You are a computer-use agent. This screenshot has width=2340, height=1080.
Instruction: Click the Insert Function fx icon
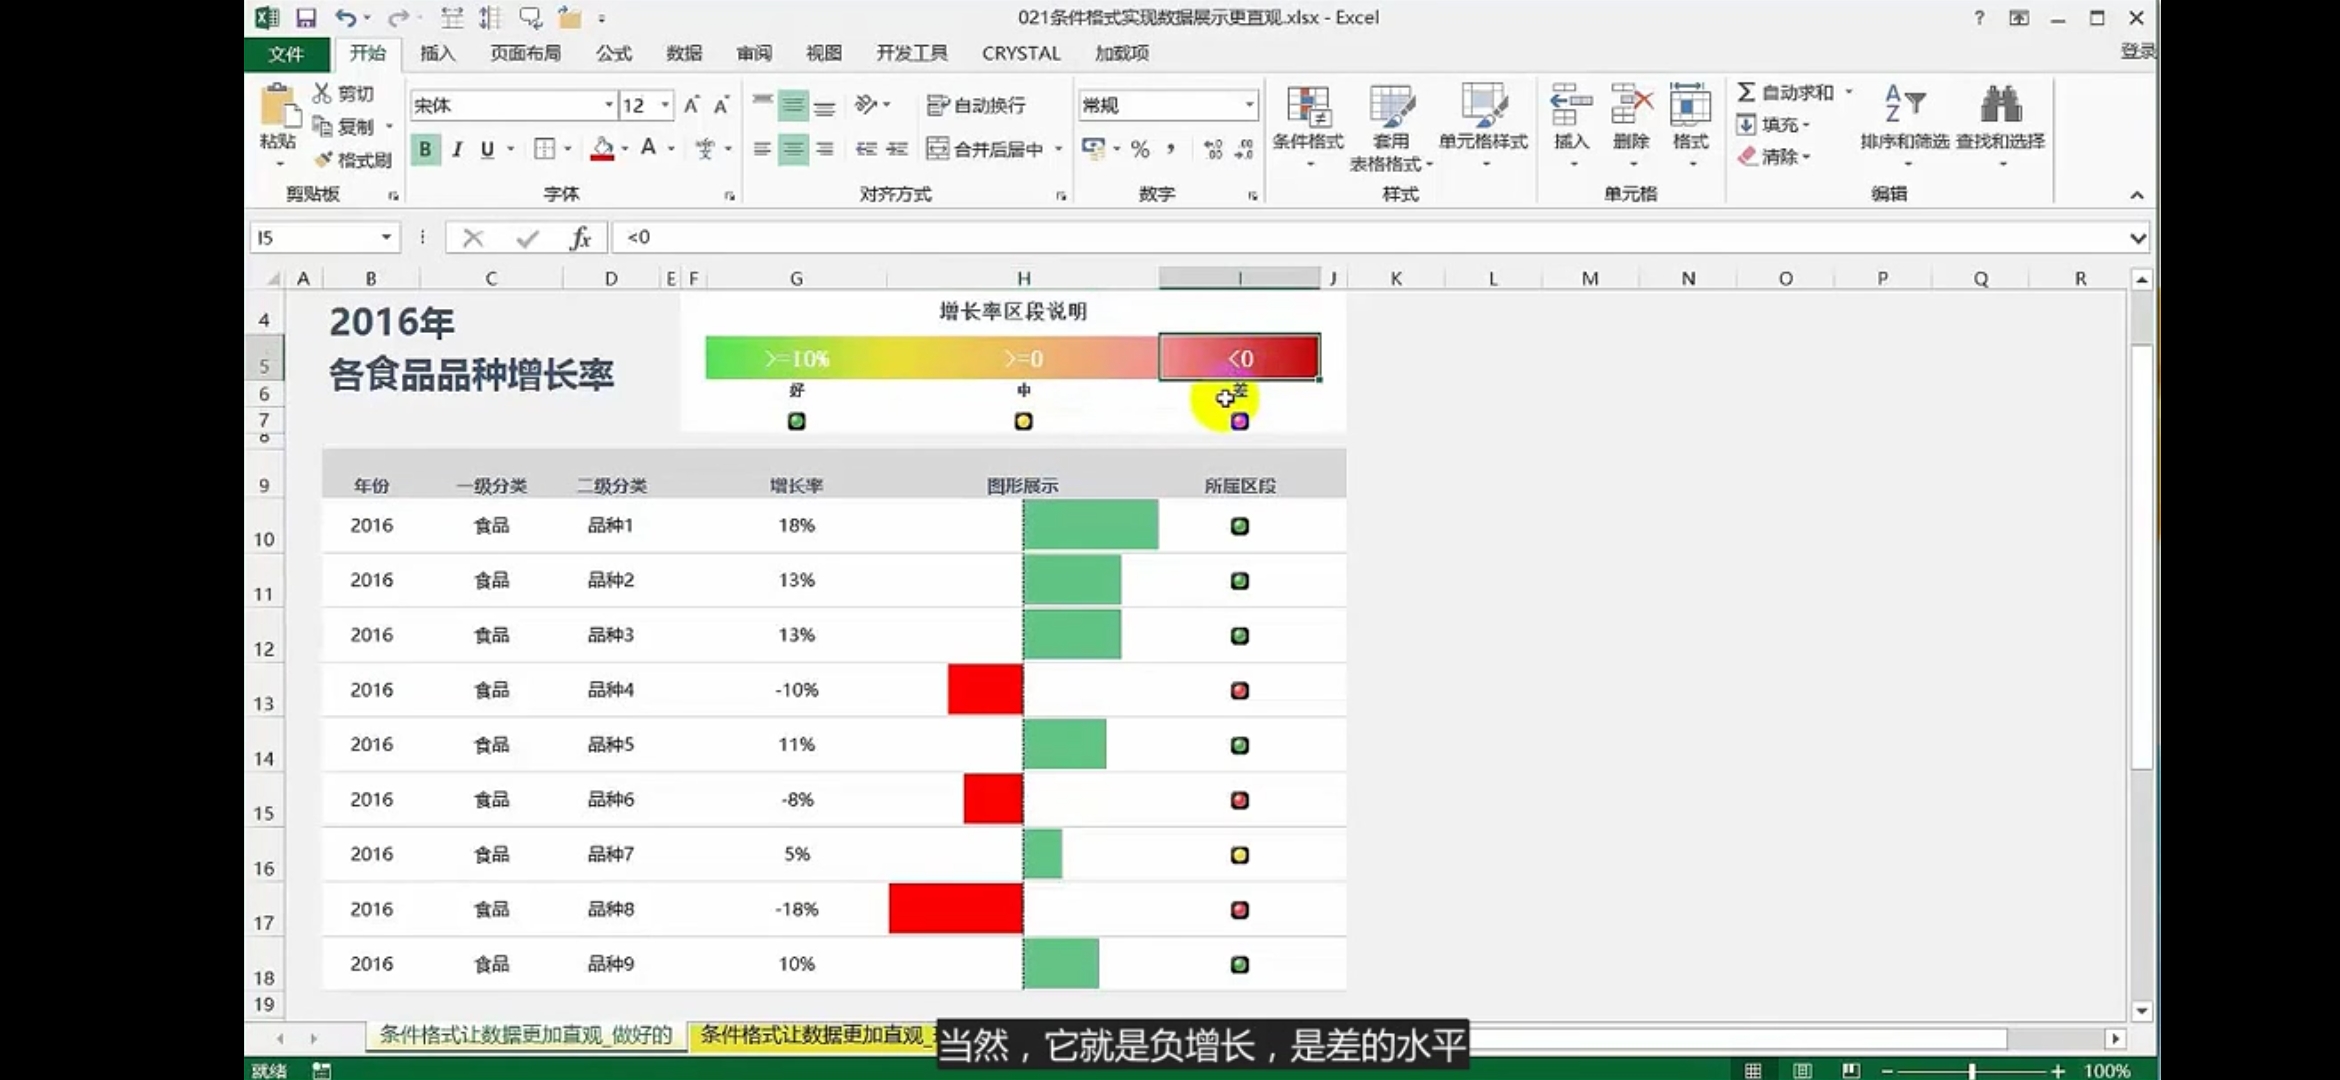pyautogui.click(x=580, y=238)
